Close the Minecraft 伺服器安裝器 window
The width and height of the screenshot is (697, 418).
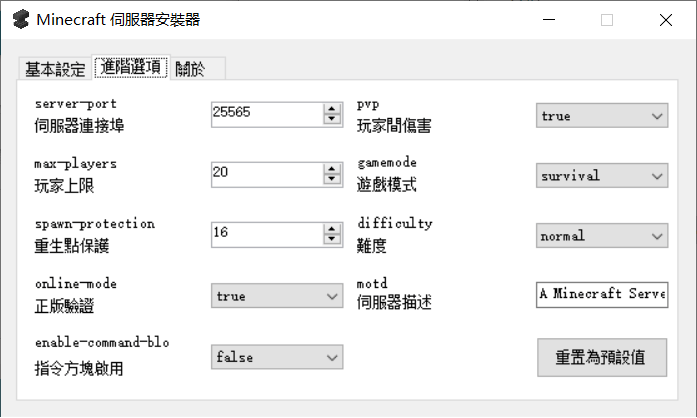(x=666, y=20)
